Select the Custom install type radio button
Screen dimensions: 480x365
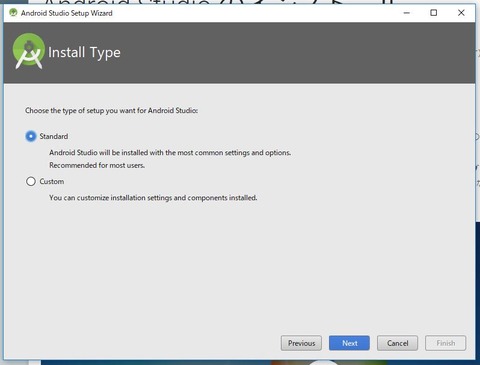coord(31,181)
